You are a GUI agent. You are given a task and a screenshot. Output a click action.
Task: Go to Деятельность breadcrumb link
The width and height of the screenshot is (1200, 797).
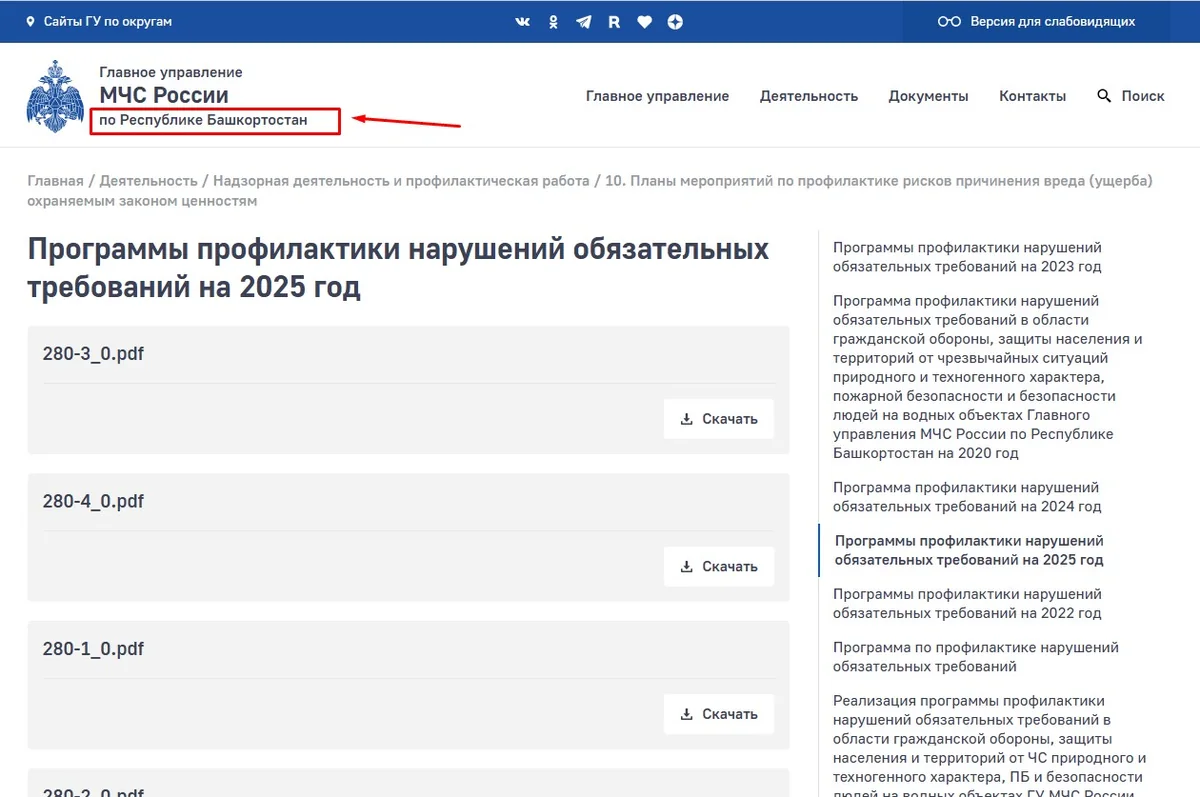(x=149, y=181)
